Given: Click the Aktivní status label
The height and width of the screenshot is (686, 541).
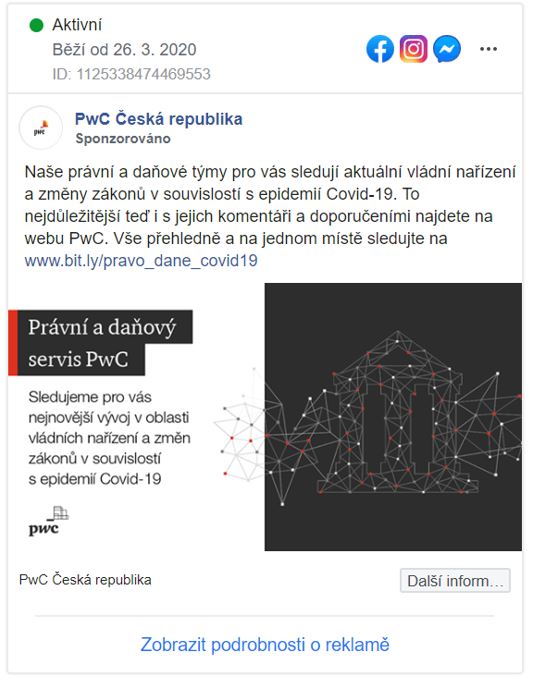Looking at the screenshot, I should [77, 25].
